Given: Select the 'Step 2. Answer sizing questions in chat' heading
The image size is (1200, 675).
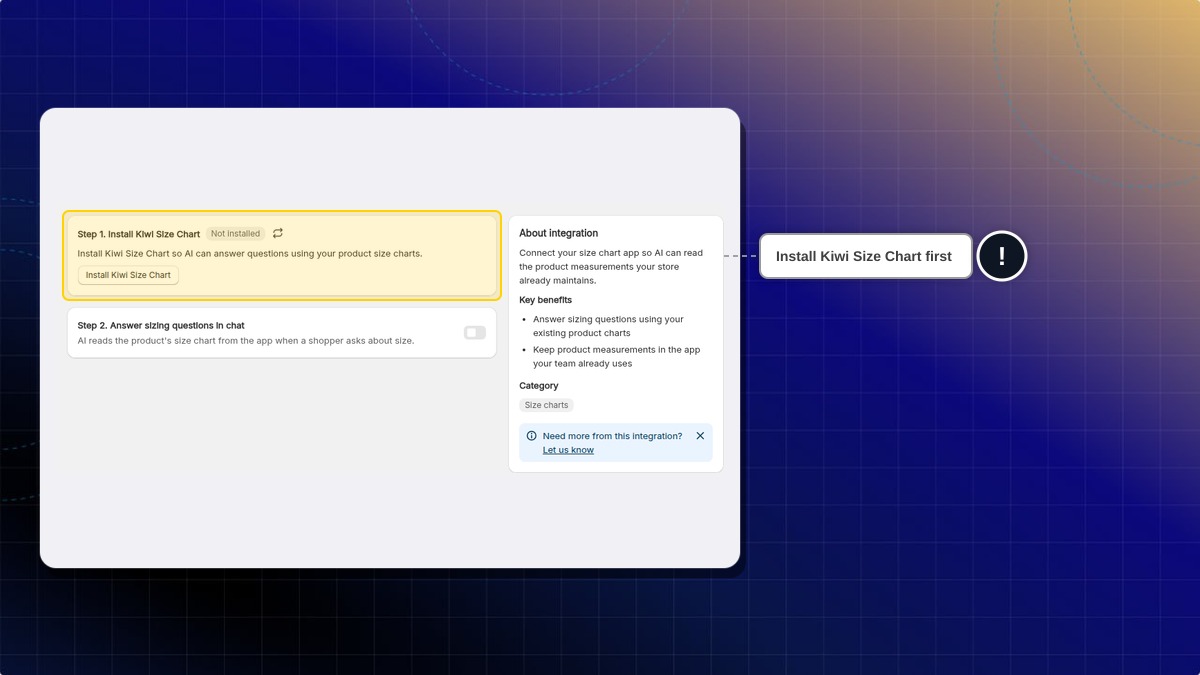Looking at the screenshot, I should [x=161, y=326].
